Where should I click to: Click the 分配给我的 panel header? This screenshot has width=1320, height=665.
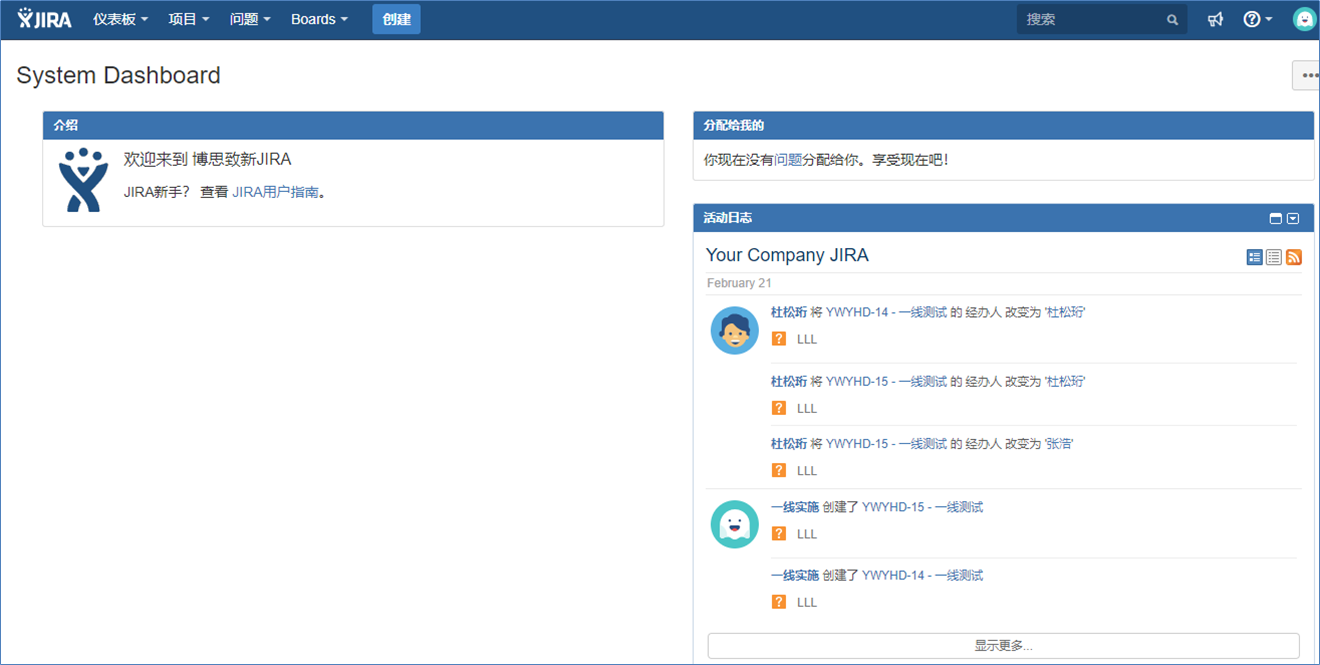(x=1003, y=125)
